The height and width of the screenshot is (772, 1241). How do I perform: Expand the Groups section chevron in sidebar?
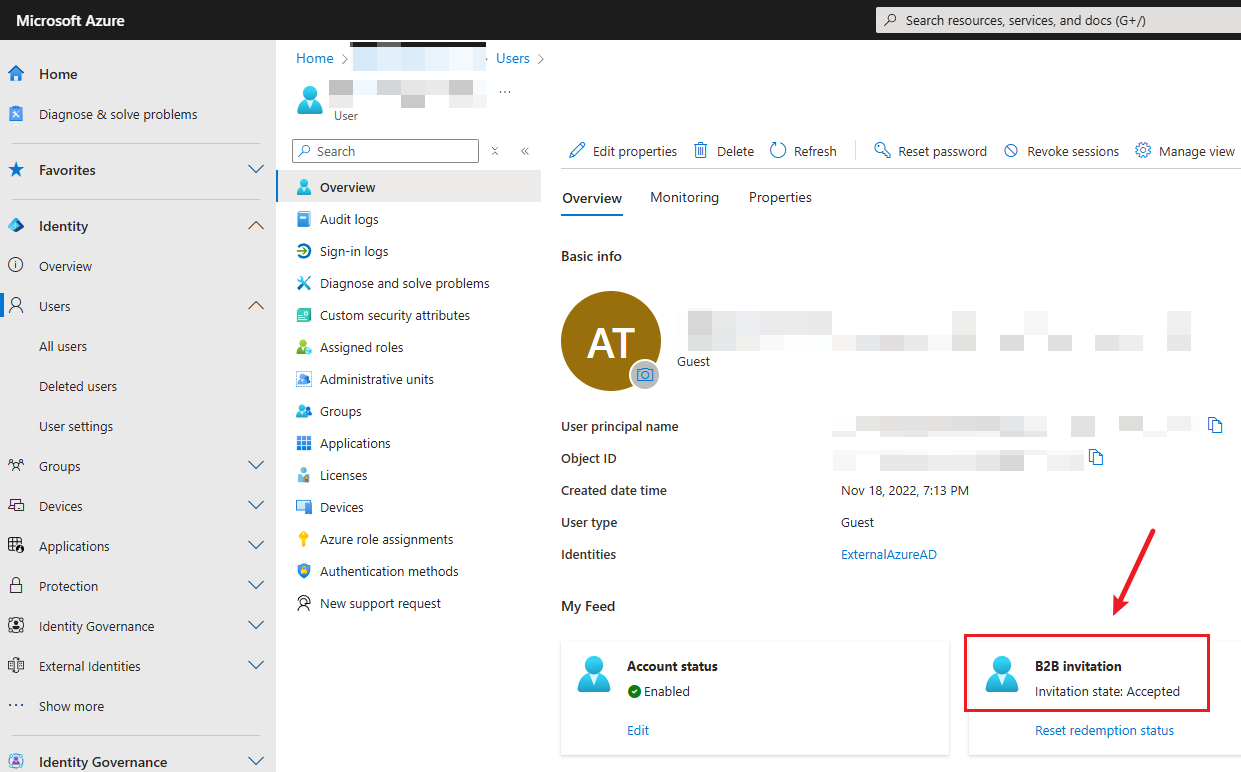click(x=256, y=466)
